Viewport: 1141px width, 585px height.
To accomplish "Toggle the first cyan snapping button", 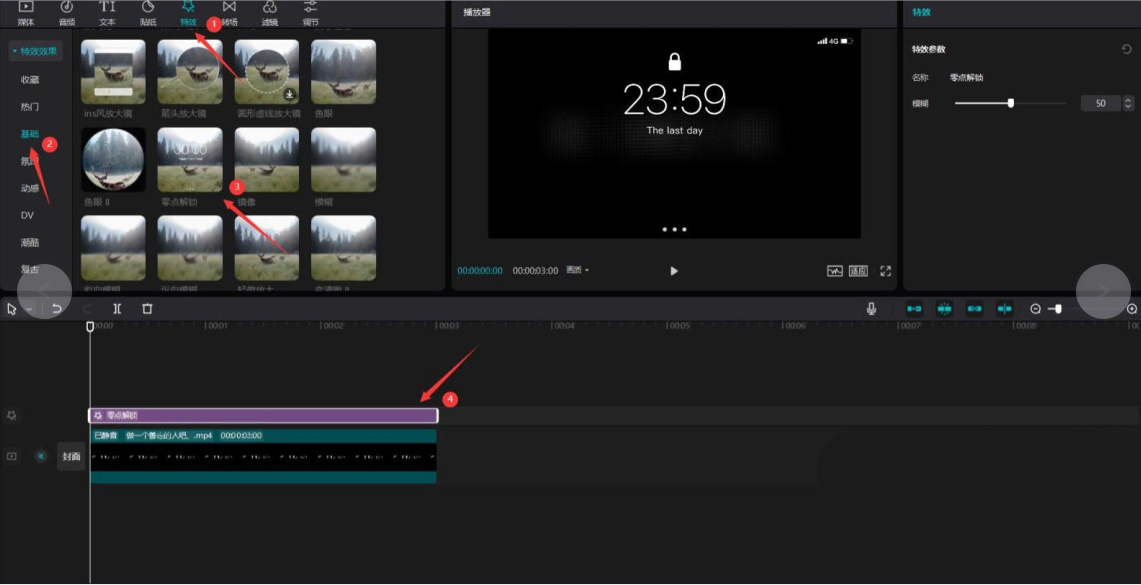I will [x=914, y=309].
